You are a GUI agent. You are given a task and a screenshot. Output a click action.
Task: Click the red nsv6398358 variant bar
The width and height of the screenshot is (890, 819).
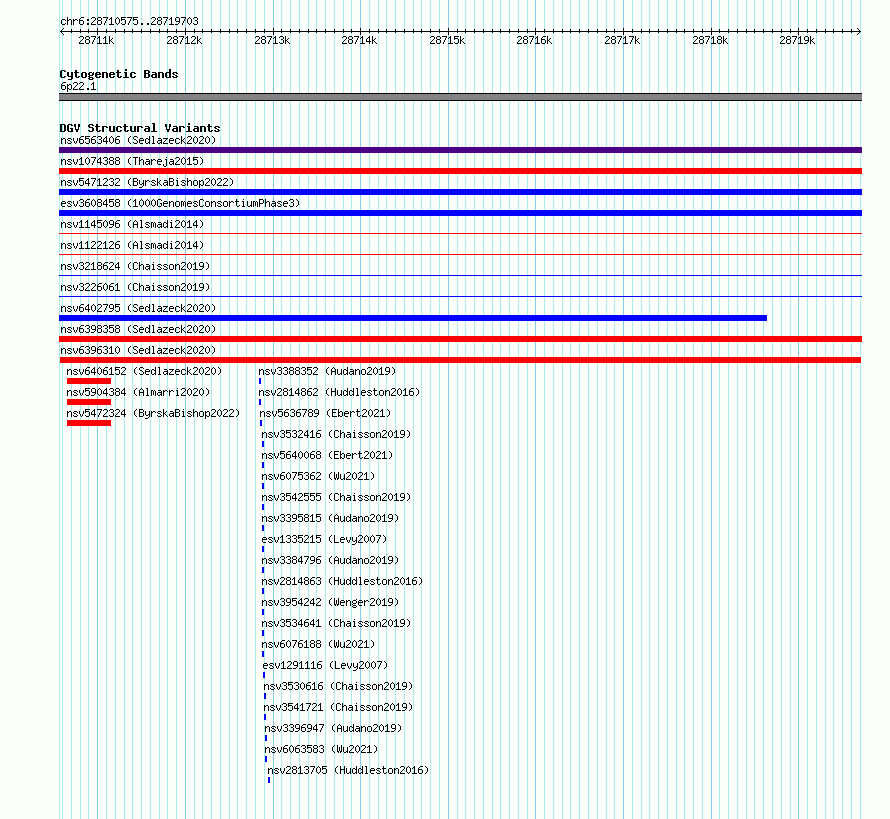coord(460,339)
